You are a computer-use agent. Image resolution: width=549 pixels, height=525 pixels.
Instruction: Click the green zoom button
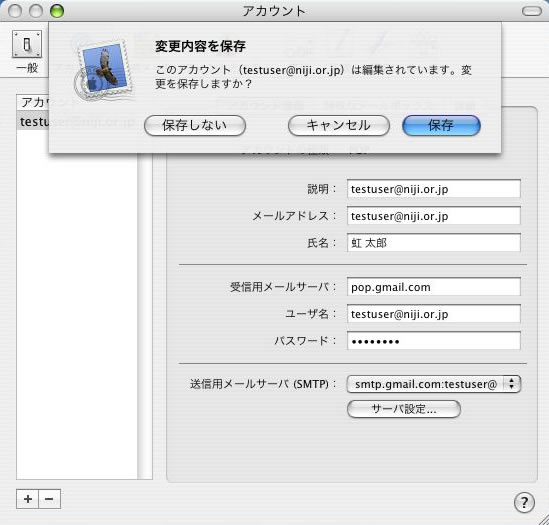[x=57, y=11]
